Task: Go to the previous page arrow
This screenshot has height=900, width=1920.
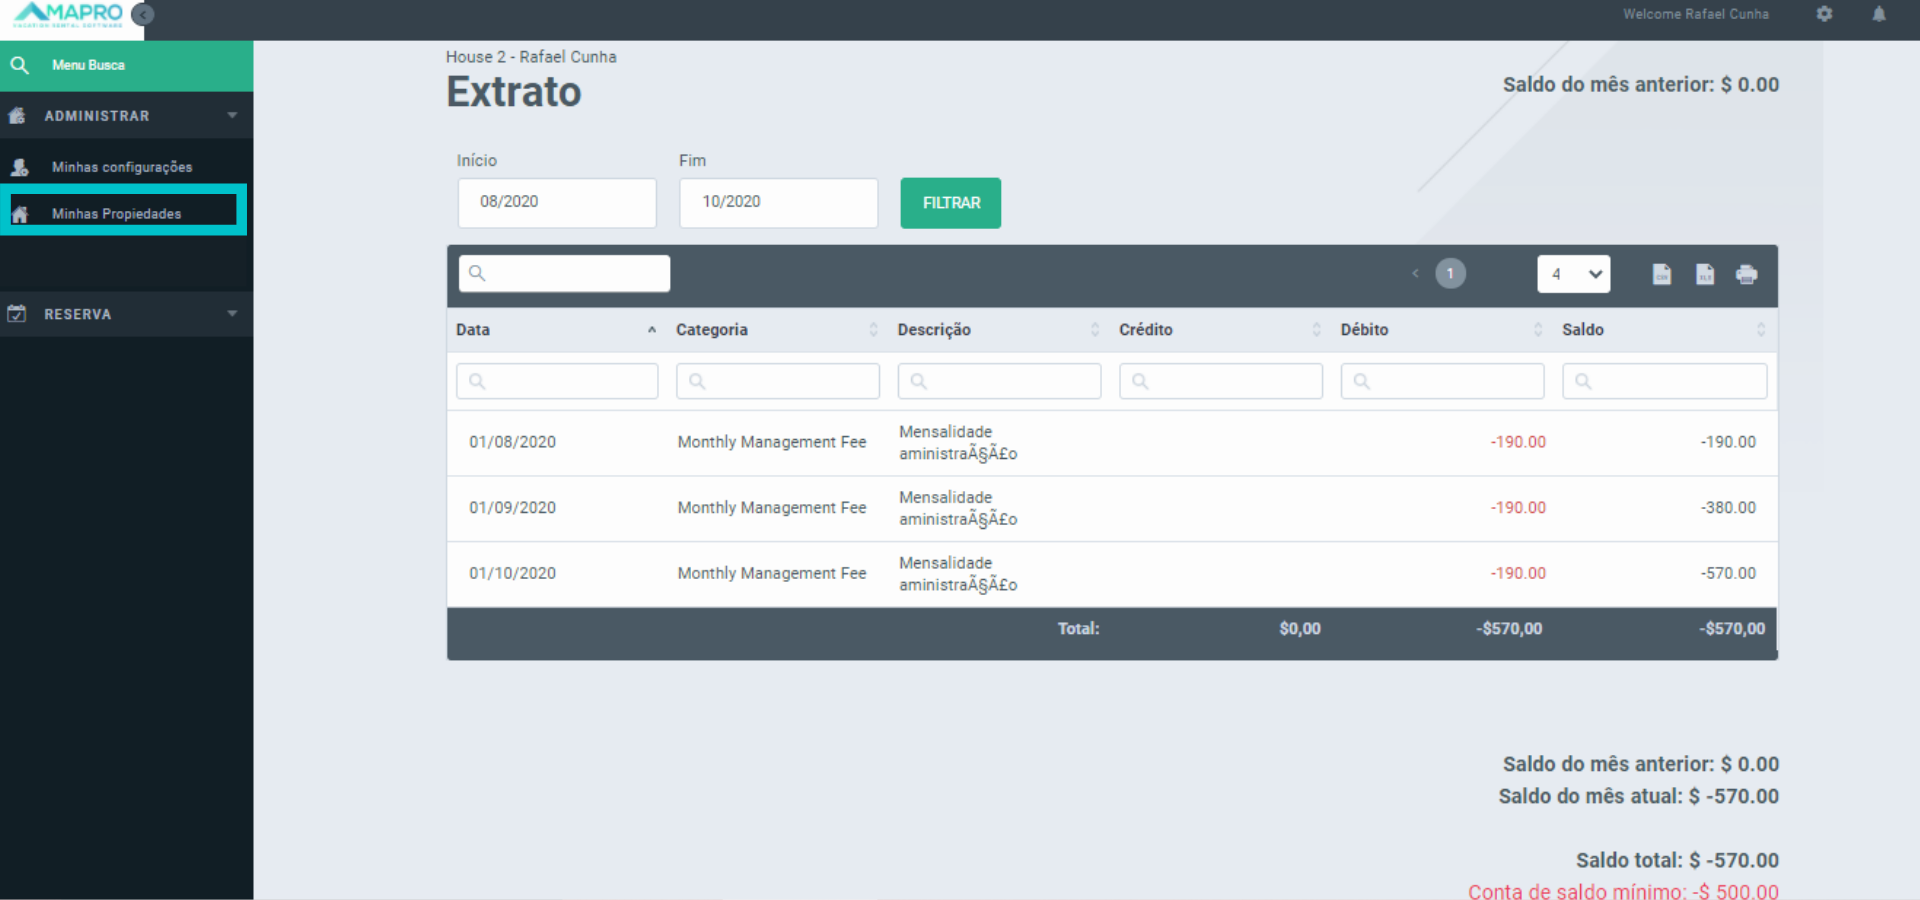Action: click(1415, 273)
